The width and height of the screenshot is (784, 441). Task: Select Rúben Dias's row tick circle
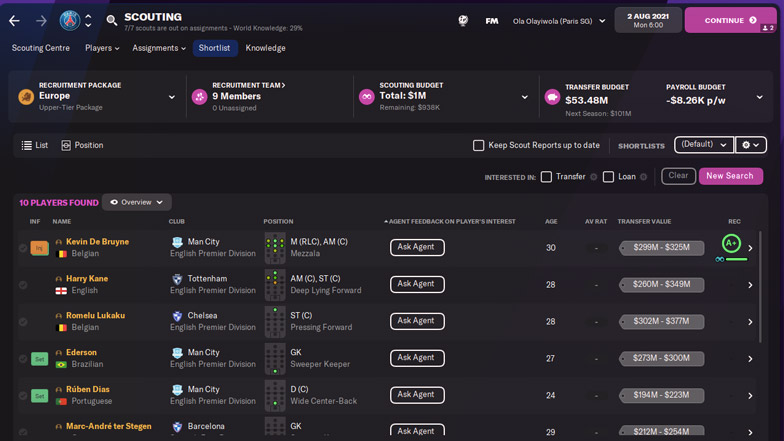click(23, 396)
